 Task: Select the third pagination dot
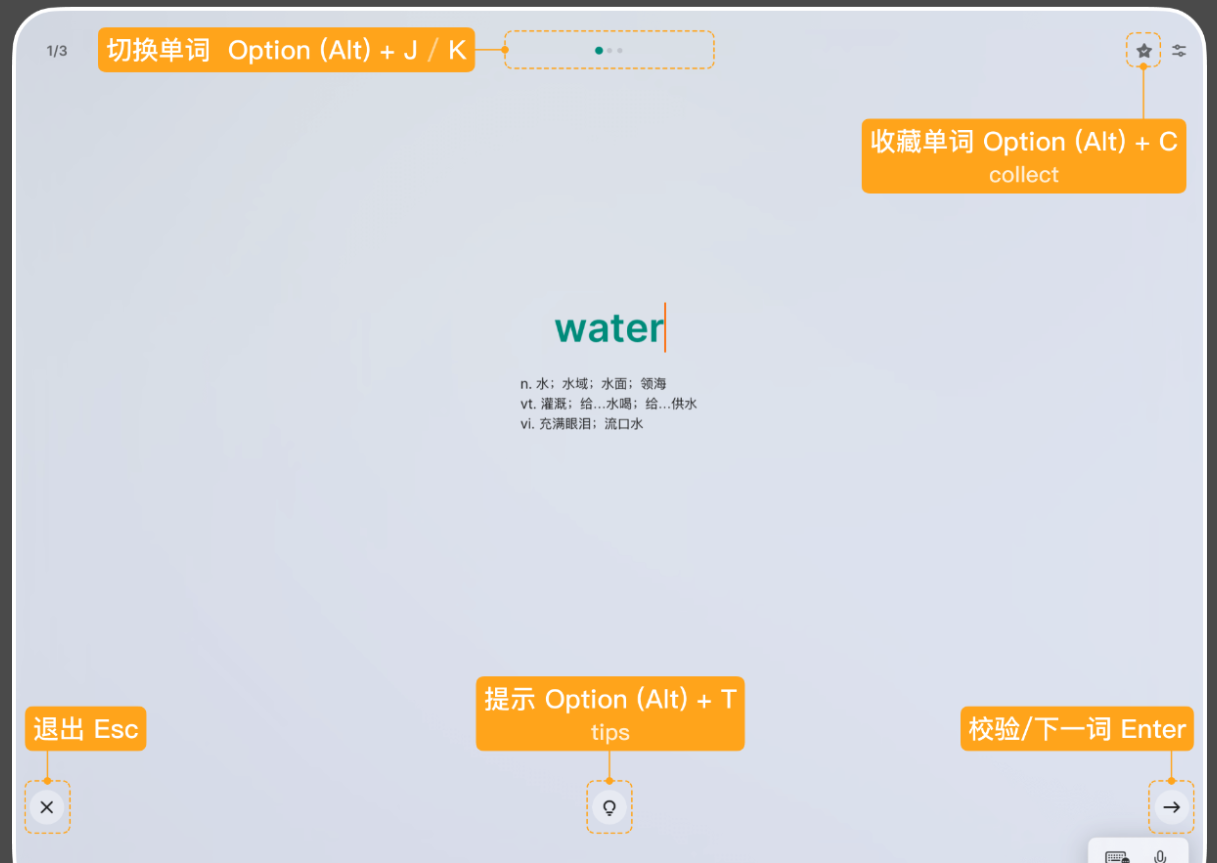point(620,50)
